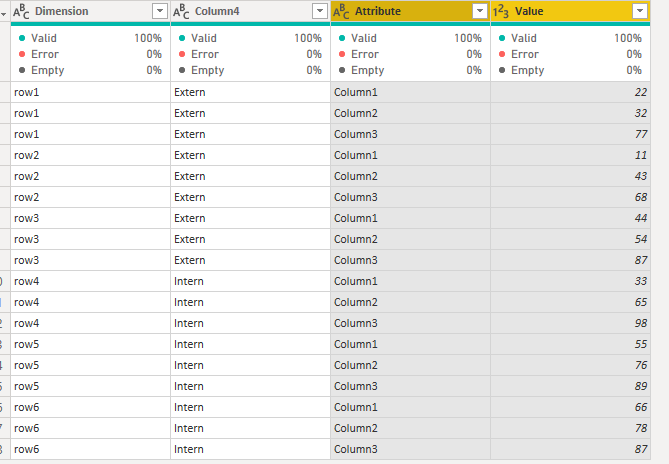Click the Column1 attribute cell for value 66
Image resolution: width=669 pixels, height=464 pixels.
[410, 407]
